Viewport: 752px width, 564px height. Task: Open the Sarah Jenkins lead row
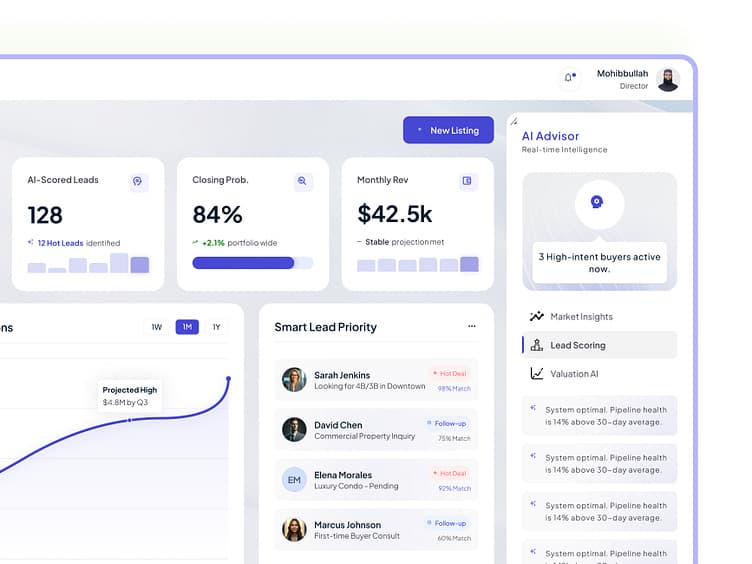pyautogui.click(x=376, y=380)
